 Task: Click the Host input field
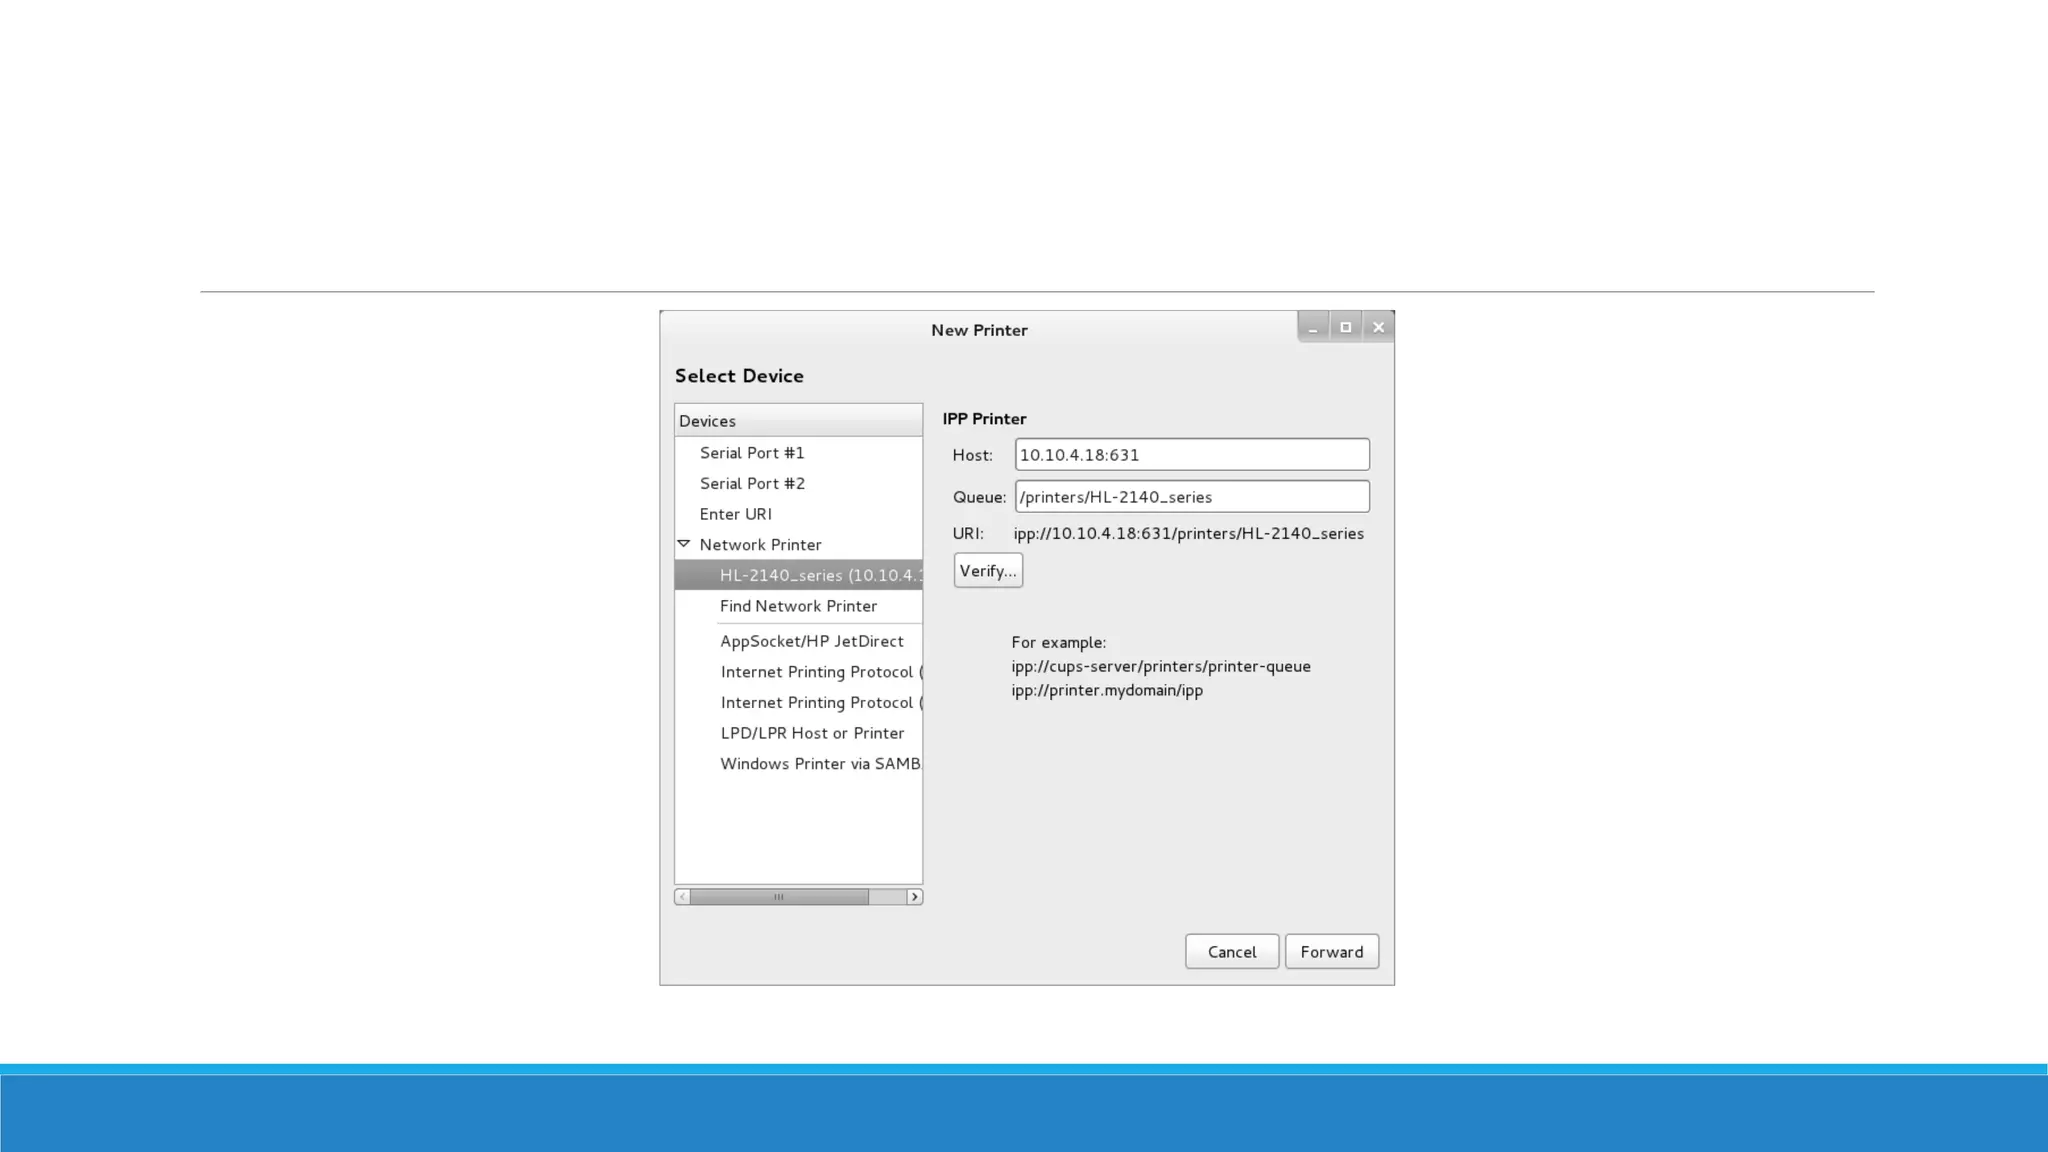pyautogui.click(x=1191, y=454)
